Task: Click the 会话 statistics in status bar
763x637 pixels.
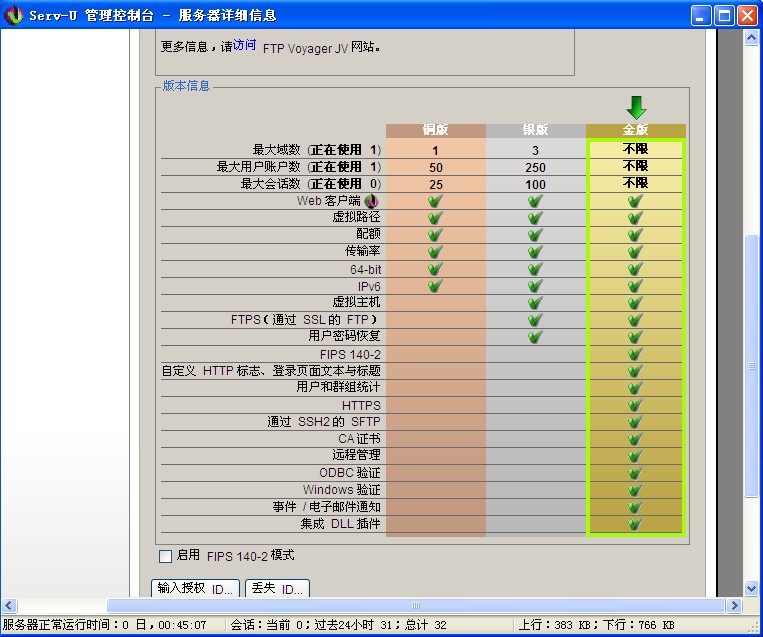Action: pos(338,625)
